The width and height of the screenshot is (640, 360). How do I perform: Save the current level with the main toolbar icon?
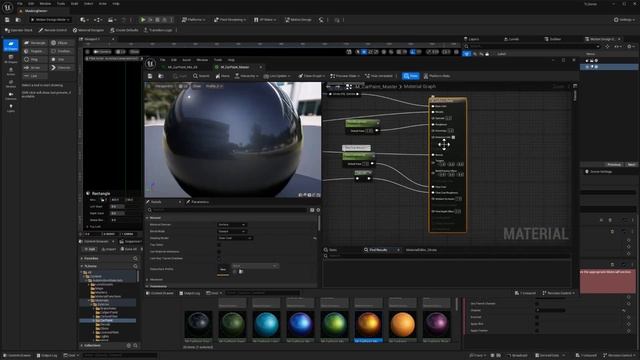point(7,20)
